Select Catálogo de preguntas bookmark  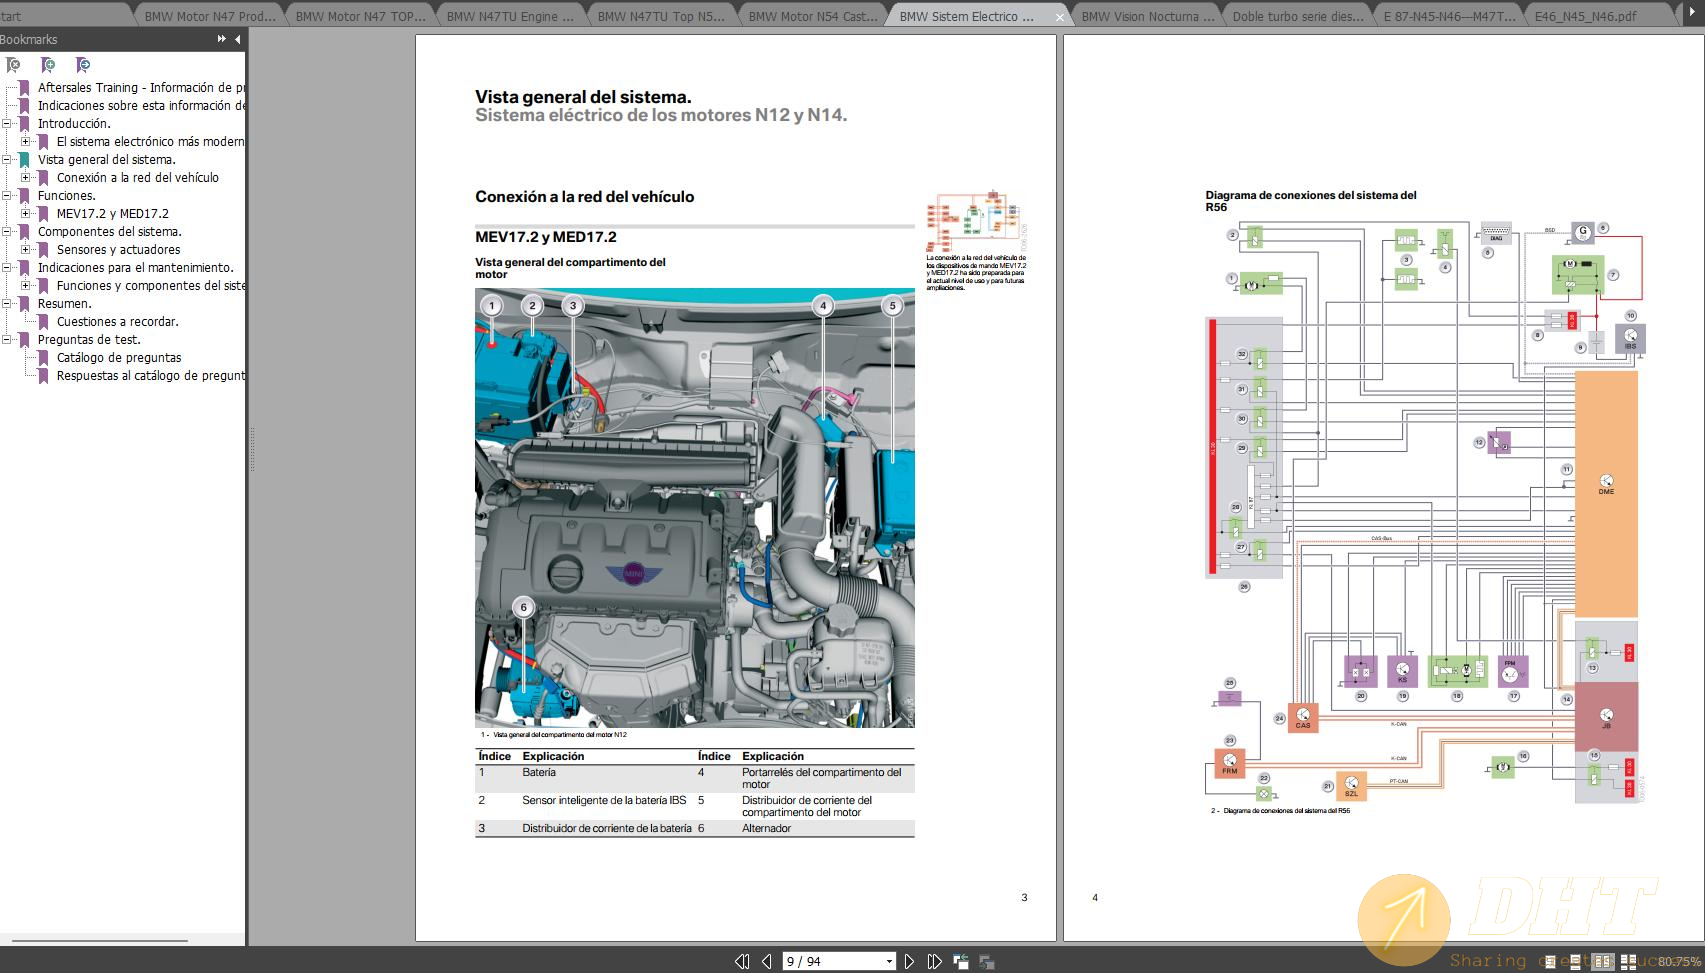(x=119, y=358)
